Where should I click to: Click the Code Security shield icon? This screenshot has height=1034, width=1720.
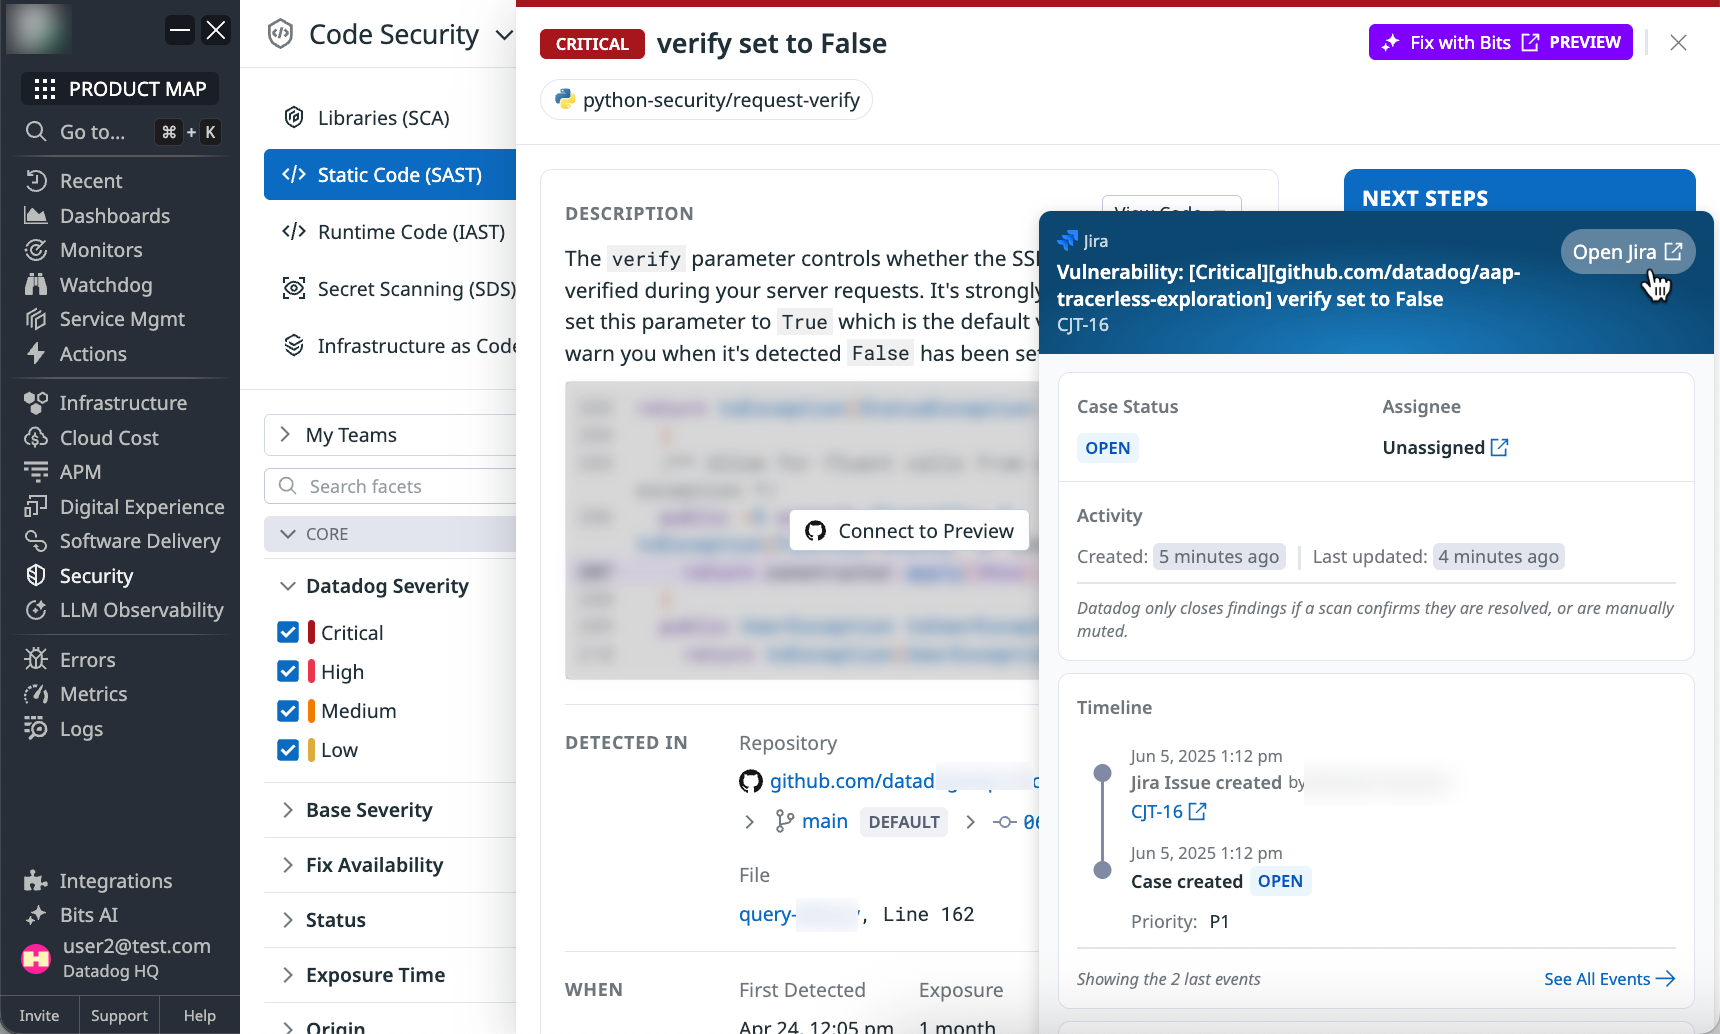click(281, 35)
